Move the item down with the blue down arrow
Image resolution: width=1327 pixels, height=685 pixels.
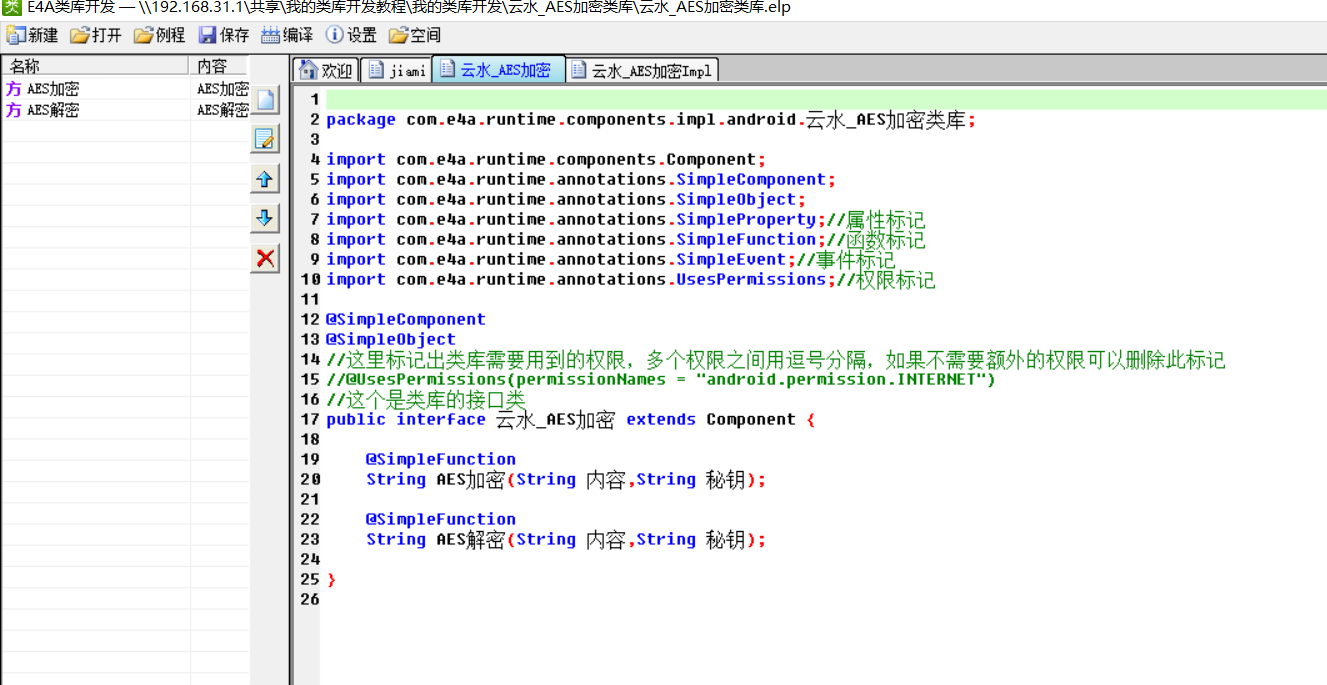coord(265,218)
